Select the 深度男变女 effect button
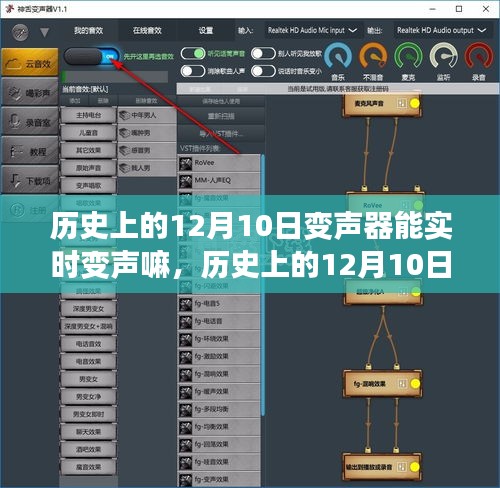The image size is (500, 488). tap(88, 309)
